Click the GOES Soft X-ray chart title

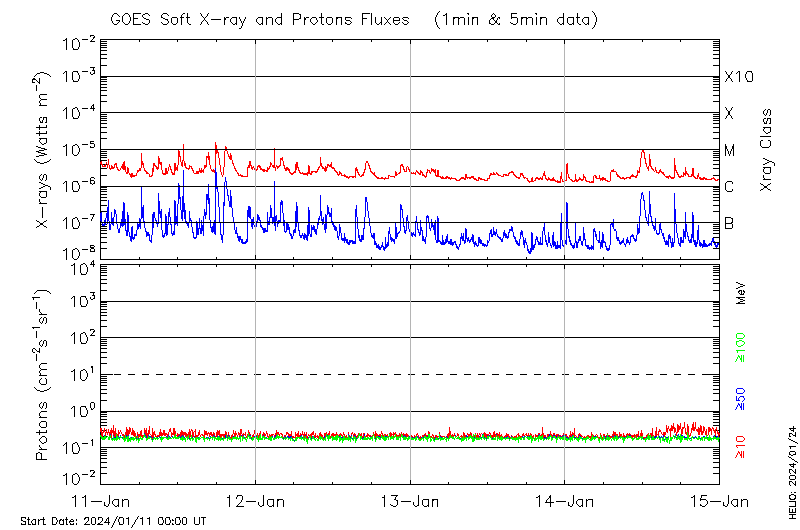pos(258,20)
